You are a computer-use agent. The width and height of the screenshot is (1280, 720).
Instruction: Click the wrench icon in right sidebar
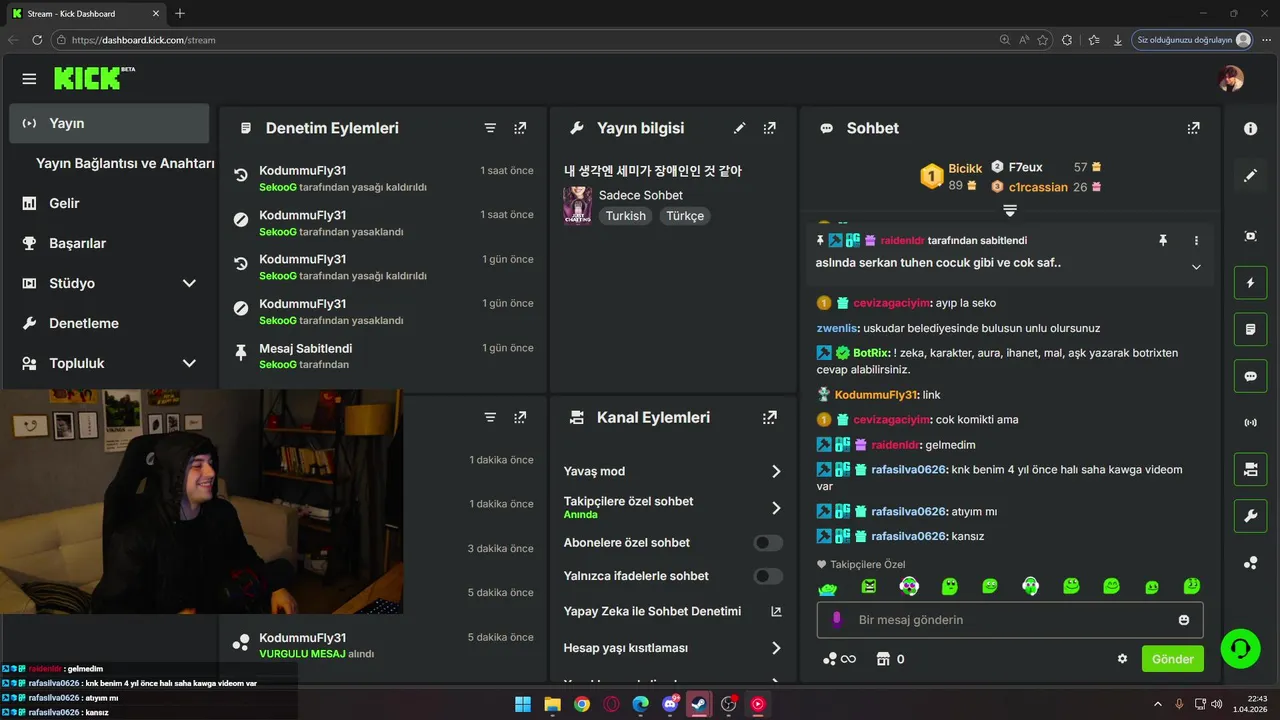point(1251,516)
